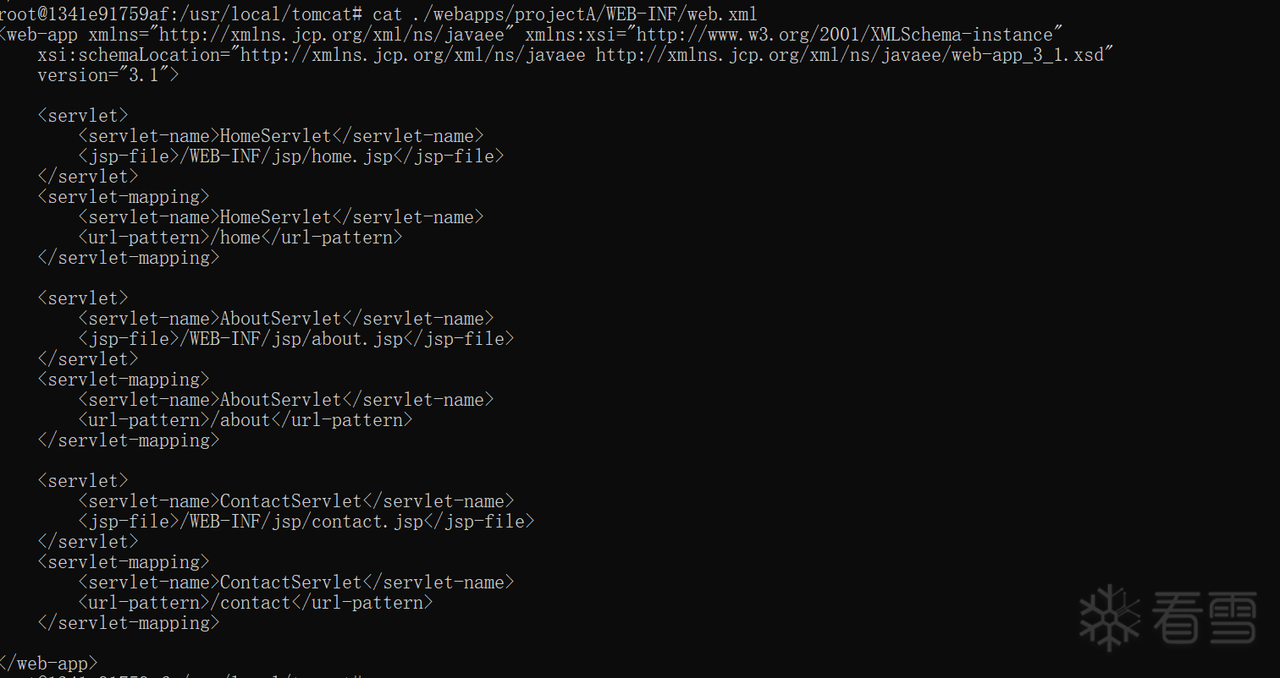Click the /about url-pattern line
The height and width of the screenshot is (678, 1280).
pyautogui.click(x=245, y=420)
